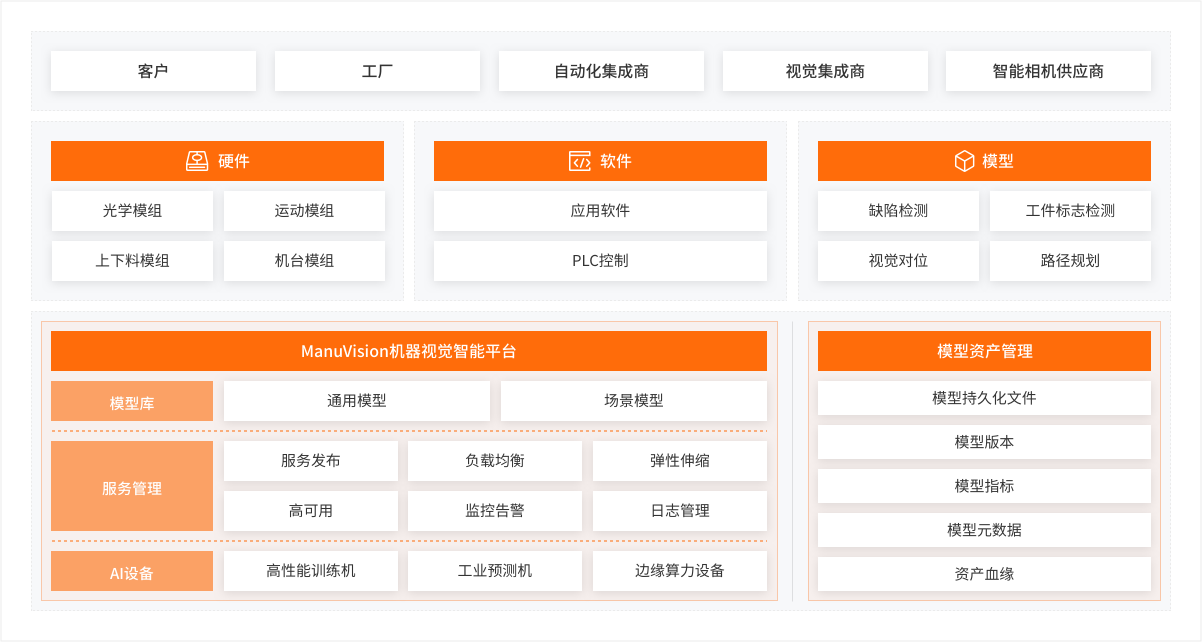This screenshot has width=1202, height=642.
Task: Select the 服务管理 category label
Action: tap(132, 486)
